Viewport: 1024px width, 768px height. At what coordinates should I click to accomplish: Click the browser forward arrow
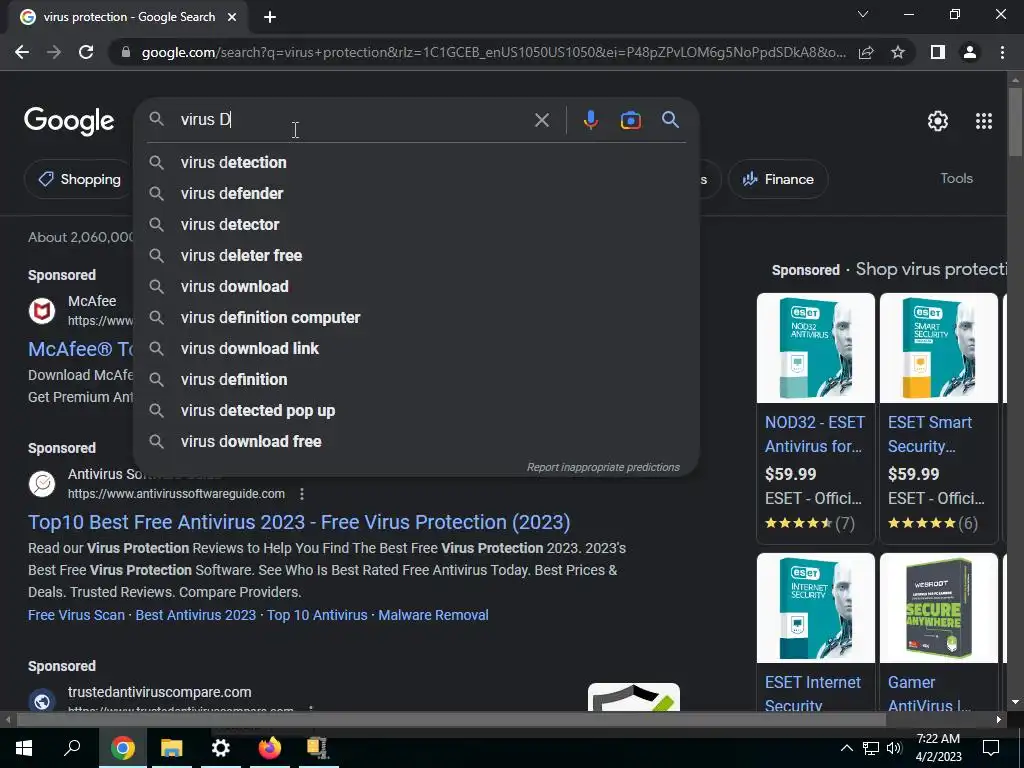[x=54, y=52]
